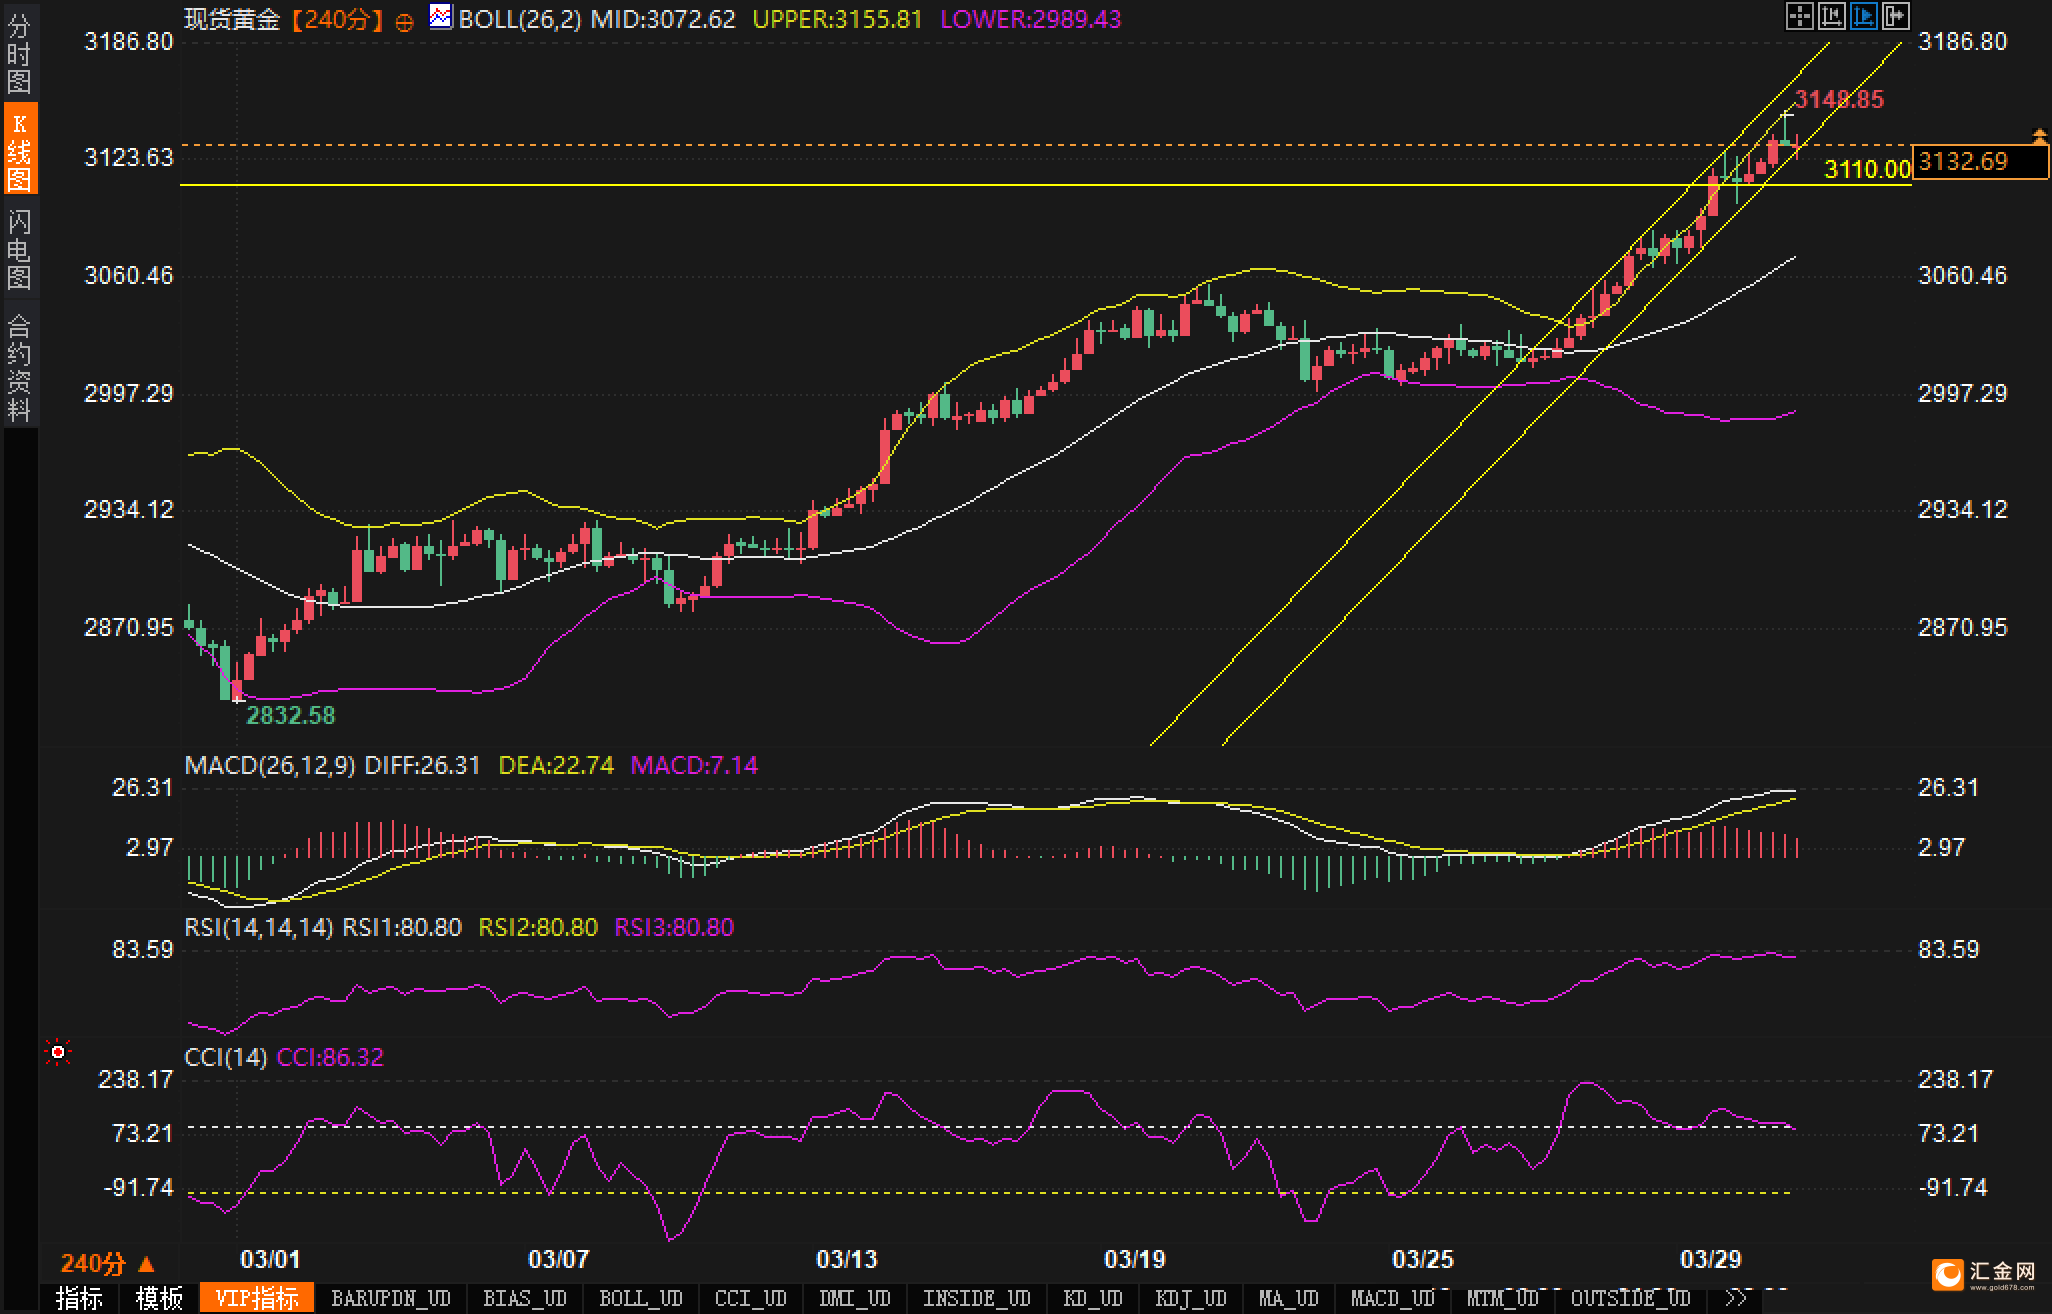Click the orange up arrow above the price tag
2052x1314 pixels.
tap(2039, 134)
